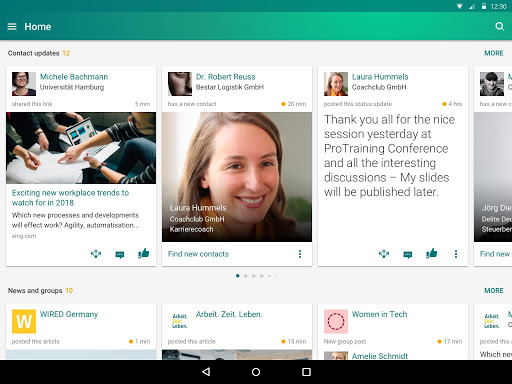The width and height of the screenshot is (512, 384).
Task: Open the workplace trends article image
Action: point(81,148)
